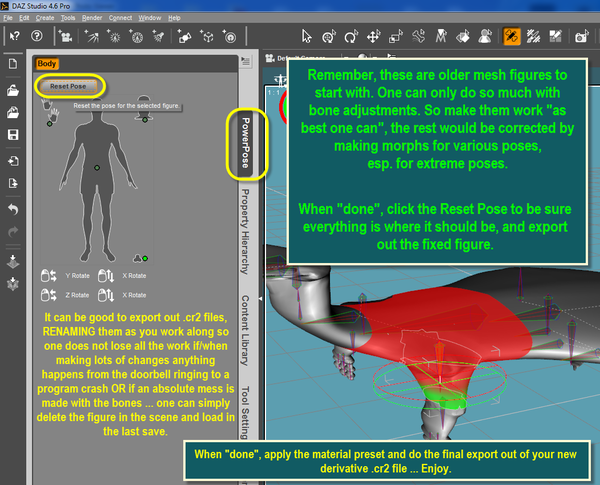Click the Undo arrow icon

(x=13, y=209)
